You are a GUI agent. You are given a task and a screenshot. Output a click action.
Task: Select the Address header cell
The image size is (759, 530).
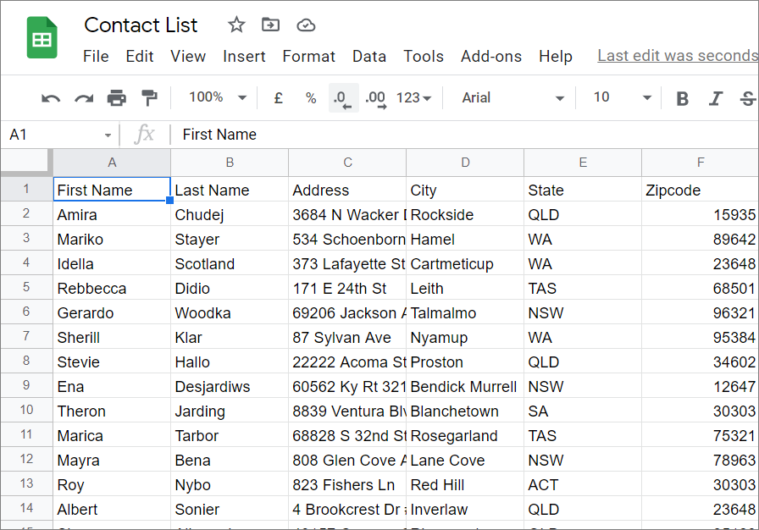tap(347, 190)
